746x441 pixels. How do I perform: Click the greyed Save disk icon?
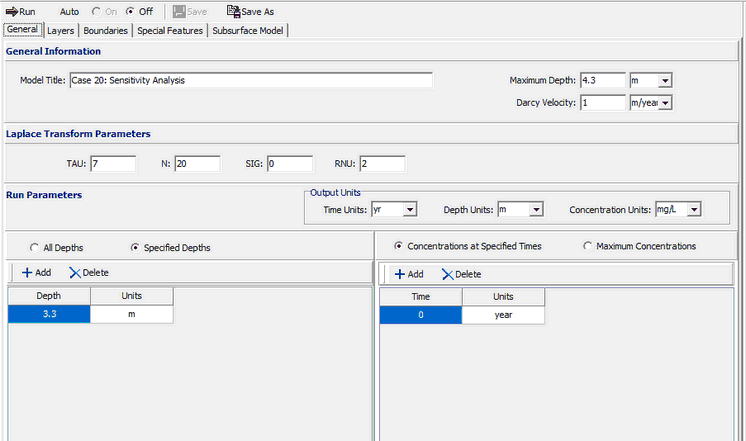179,11
